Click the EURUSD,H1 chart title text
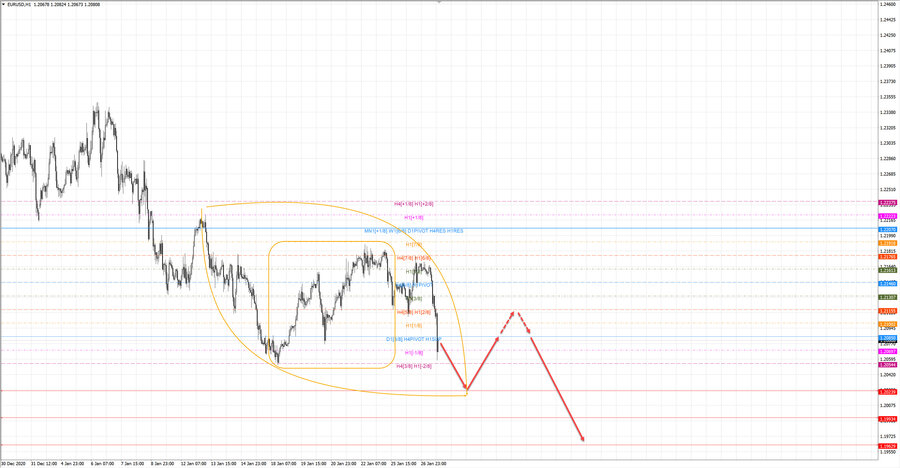The width and height of the screenshot is (900, 468). click(x=19, y=5)
